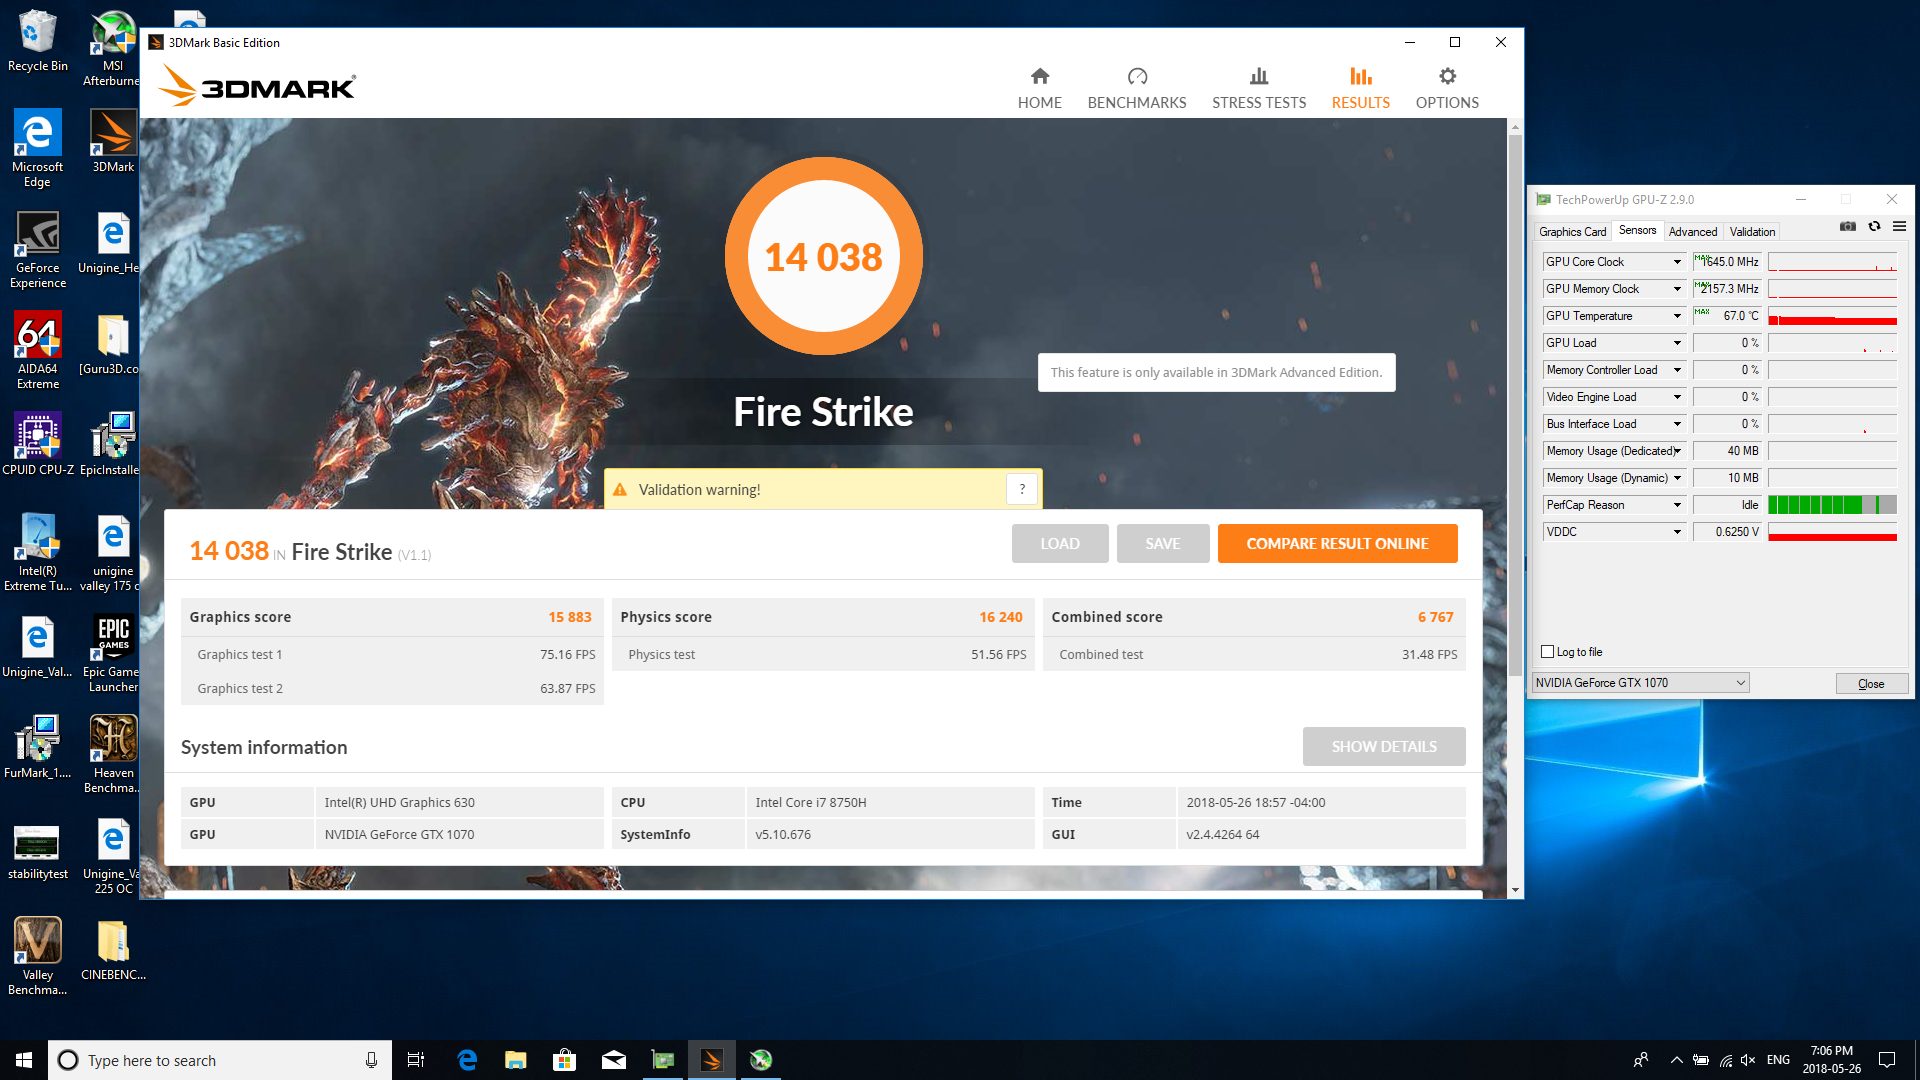Click the Validation warning banner
The width and height of the screenshot is (1920, 1080).
[823, 490]
